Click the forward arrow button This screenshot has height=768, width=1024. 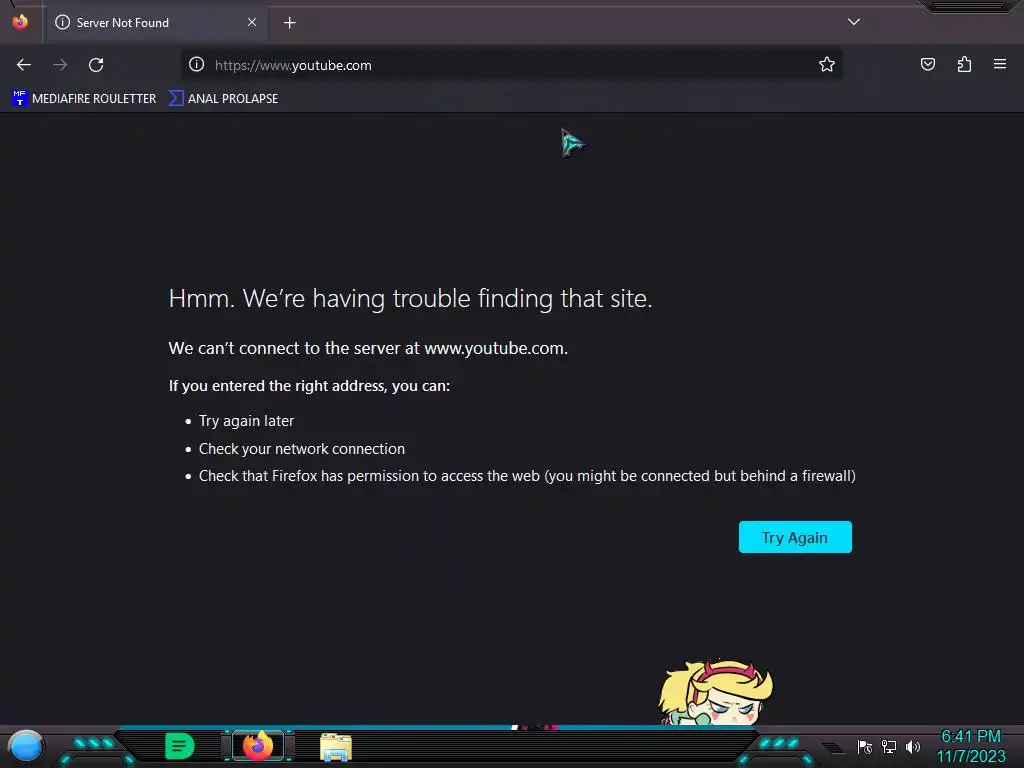60,65
